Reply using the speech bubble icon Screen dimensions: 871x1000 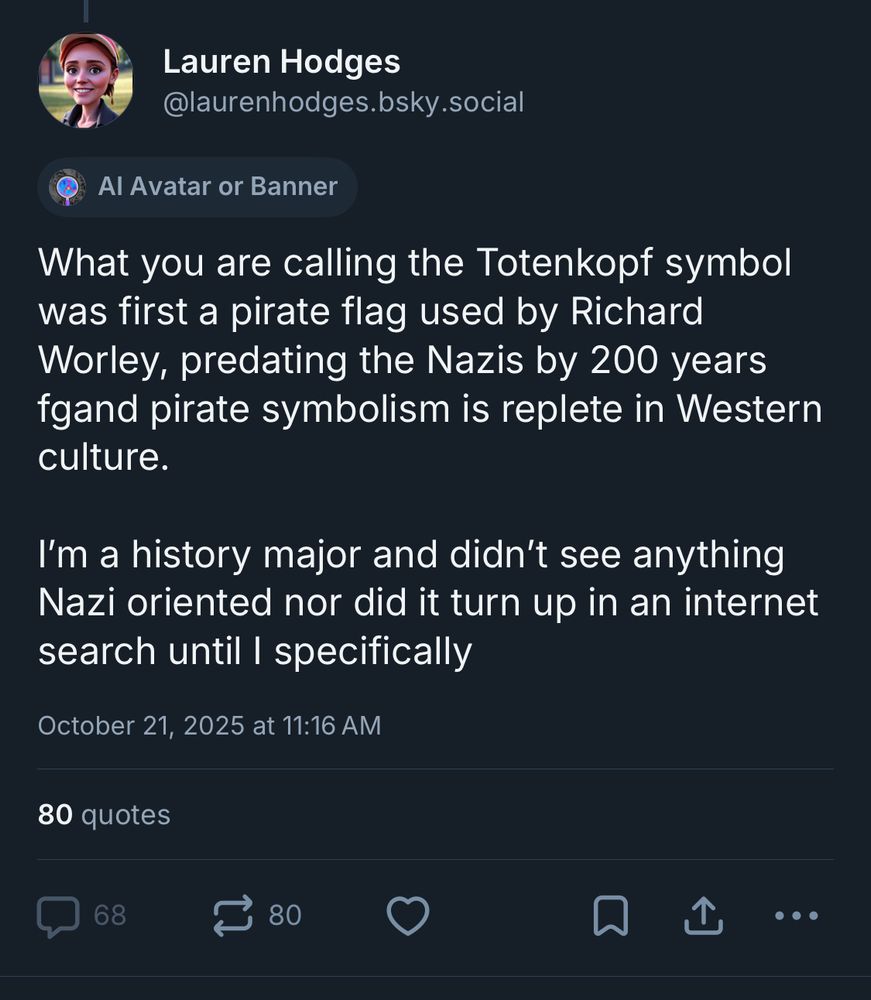59,915
